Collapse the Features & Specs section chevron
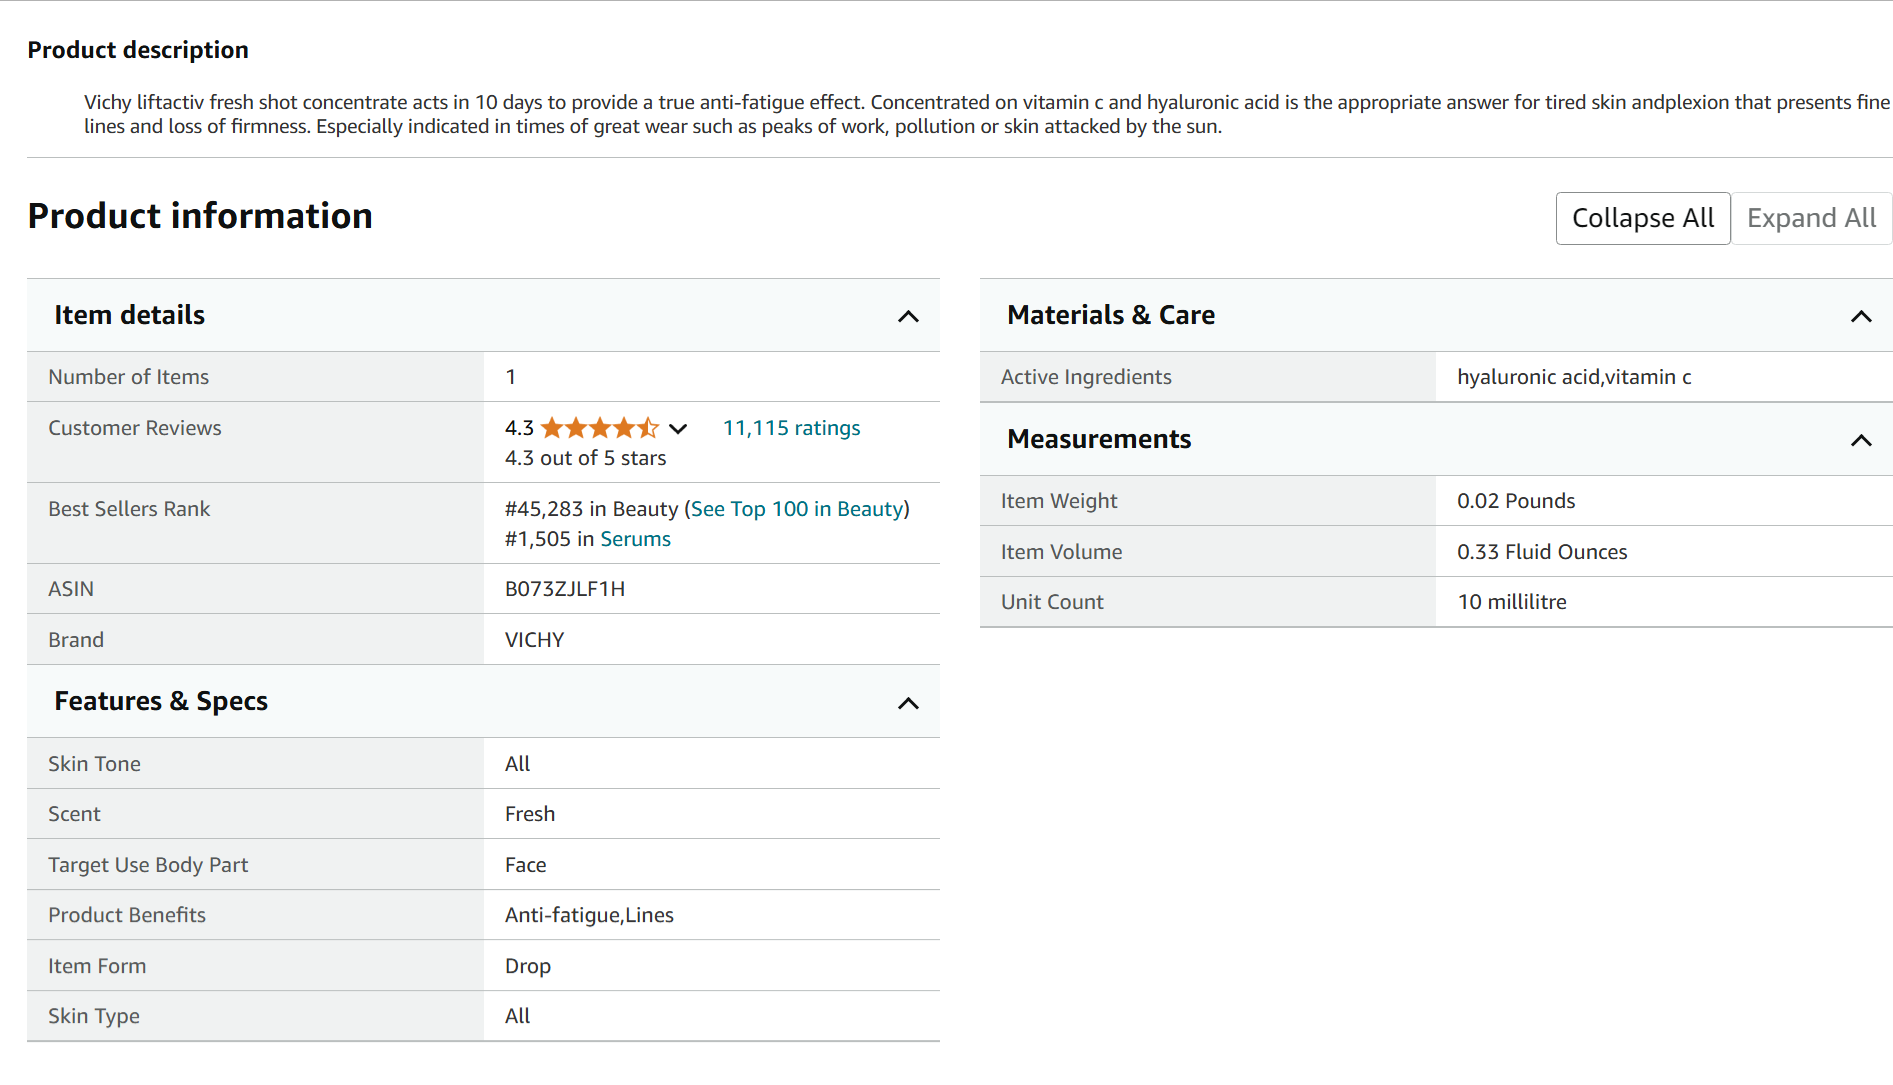The width and height of the screenshot is (1893, 1085). point(907,703)
